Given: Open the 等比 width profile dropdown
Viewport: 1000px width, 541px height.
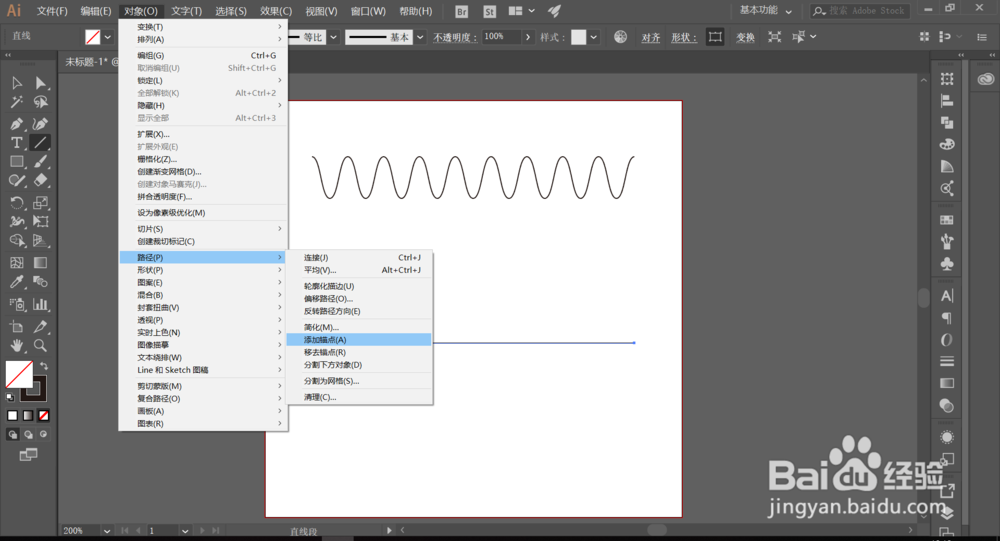Looking at the screenshot, I should [334, 37].
